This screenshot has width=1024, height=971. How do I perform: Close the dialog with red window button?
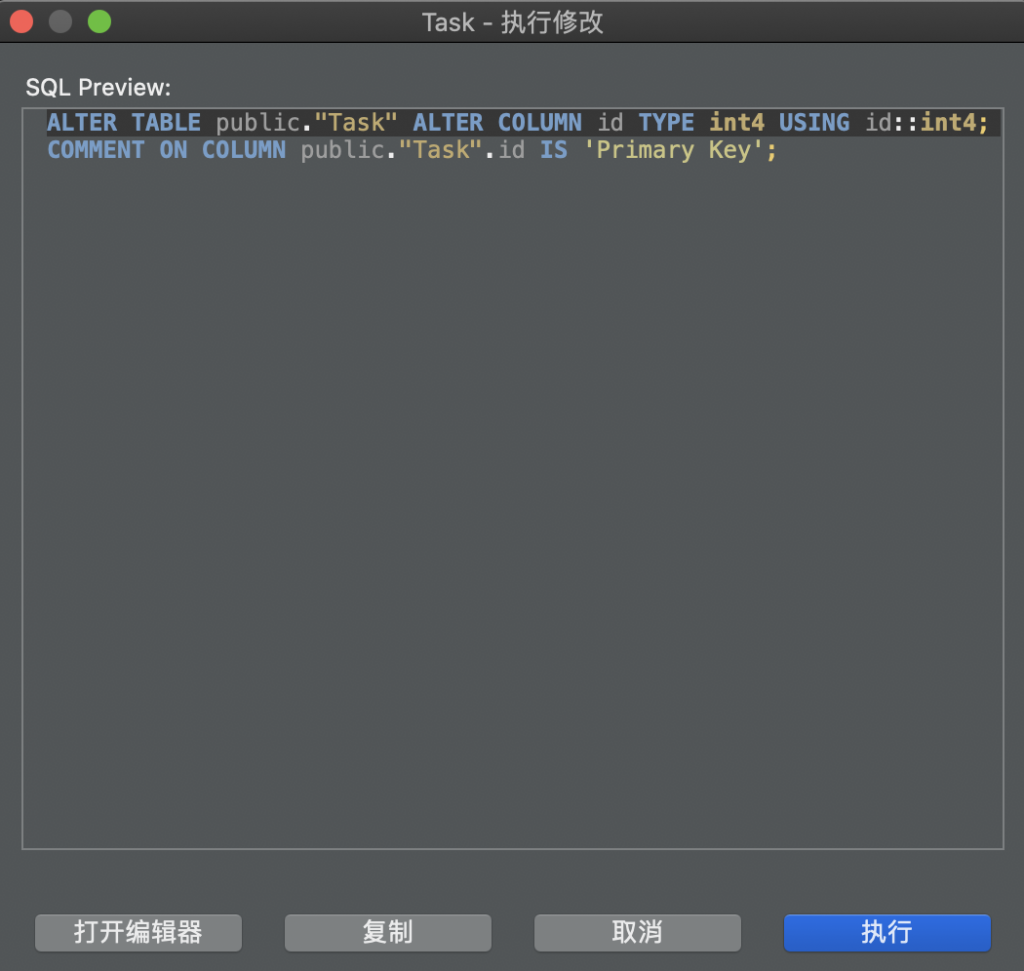22,22
